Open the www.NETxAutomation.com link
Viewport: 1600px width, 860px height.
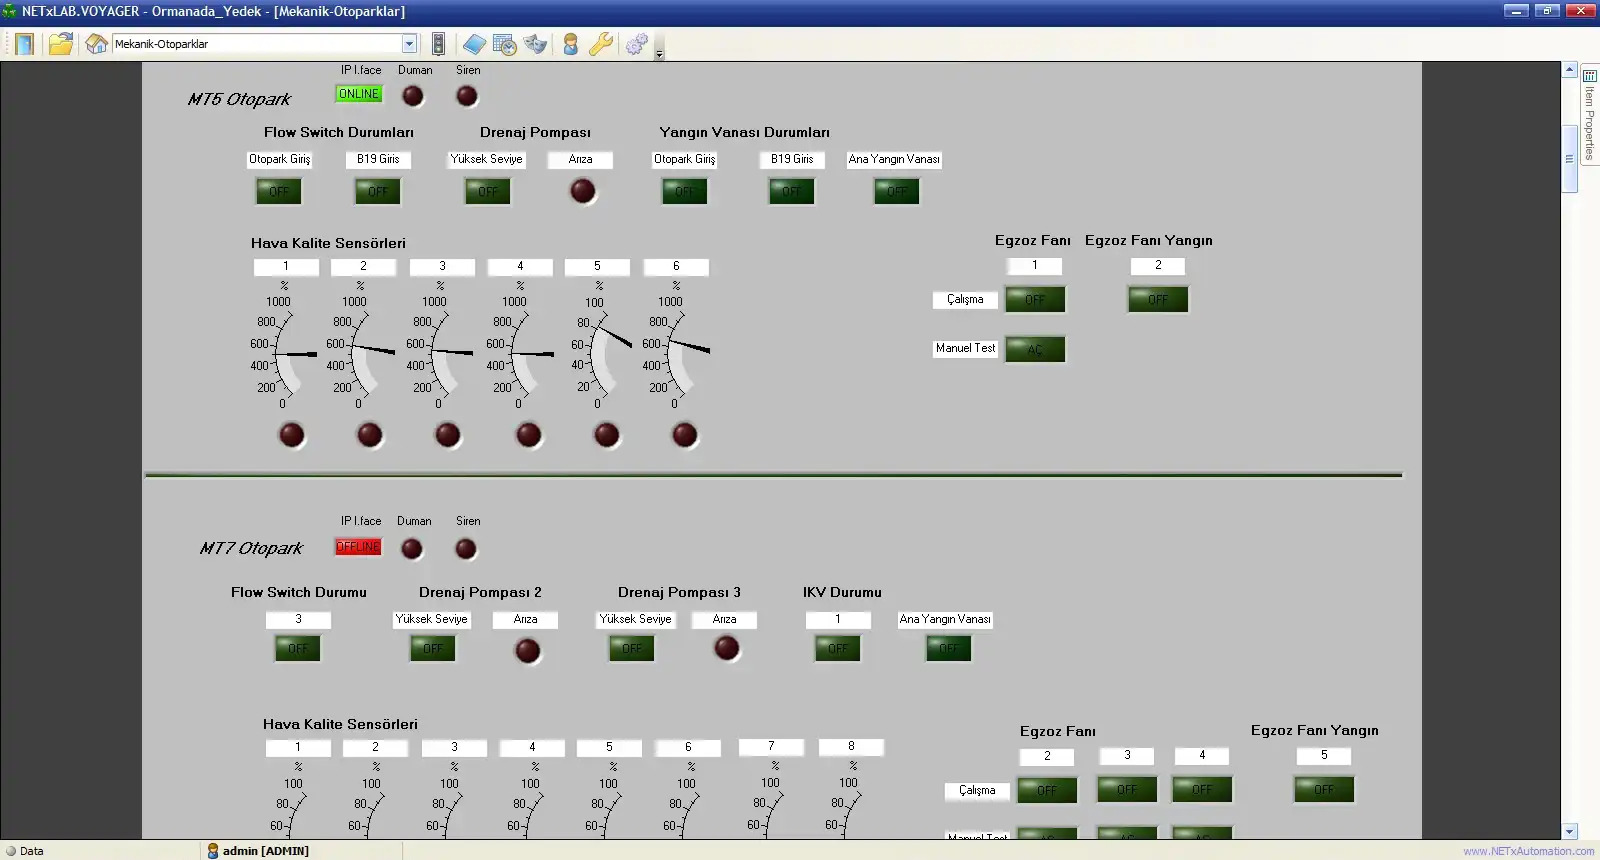click(1528, 851)
